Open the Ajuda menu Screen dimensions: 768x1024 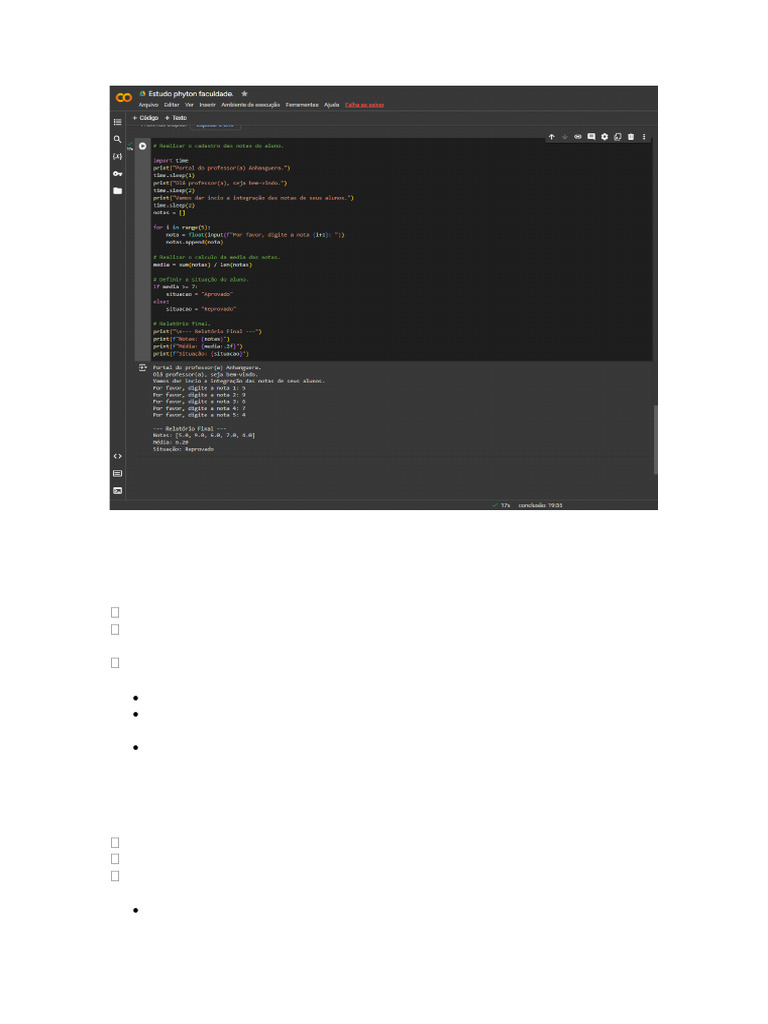(332, 105)
